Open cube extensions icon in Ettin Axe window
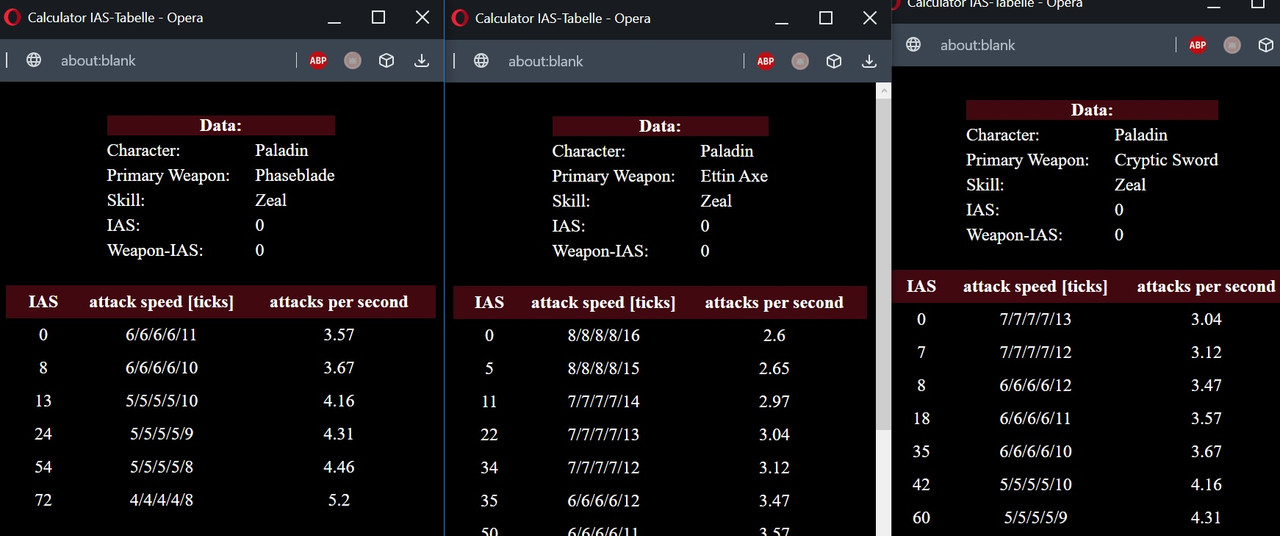1280x536 pixels. (x=834, y=61)
